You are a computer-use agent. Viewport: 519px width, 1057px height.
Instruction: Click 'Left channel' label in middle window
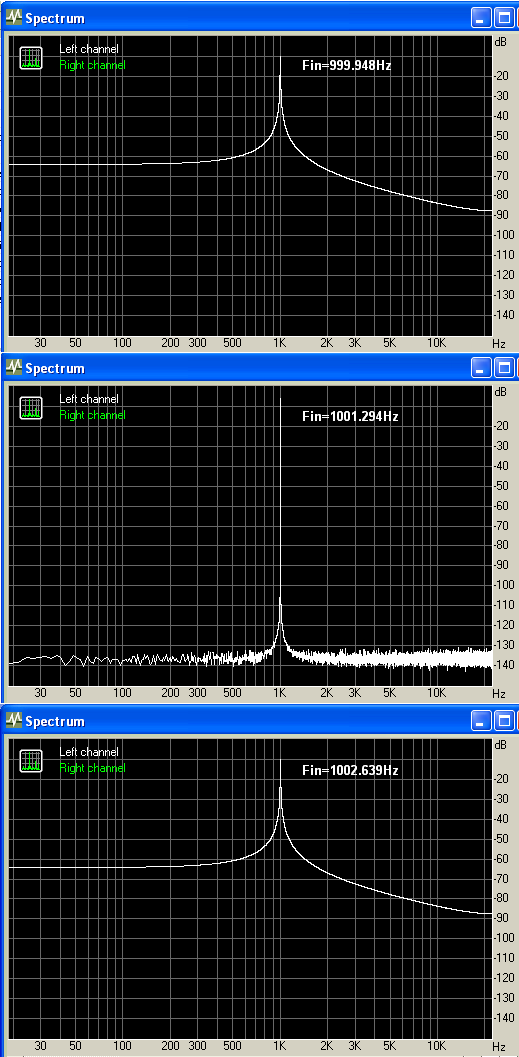pos(89,399)
